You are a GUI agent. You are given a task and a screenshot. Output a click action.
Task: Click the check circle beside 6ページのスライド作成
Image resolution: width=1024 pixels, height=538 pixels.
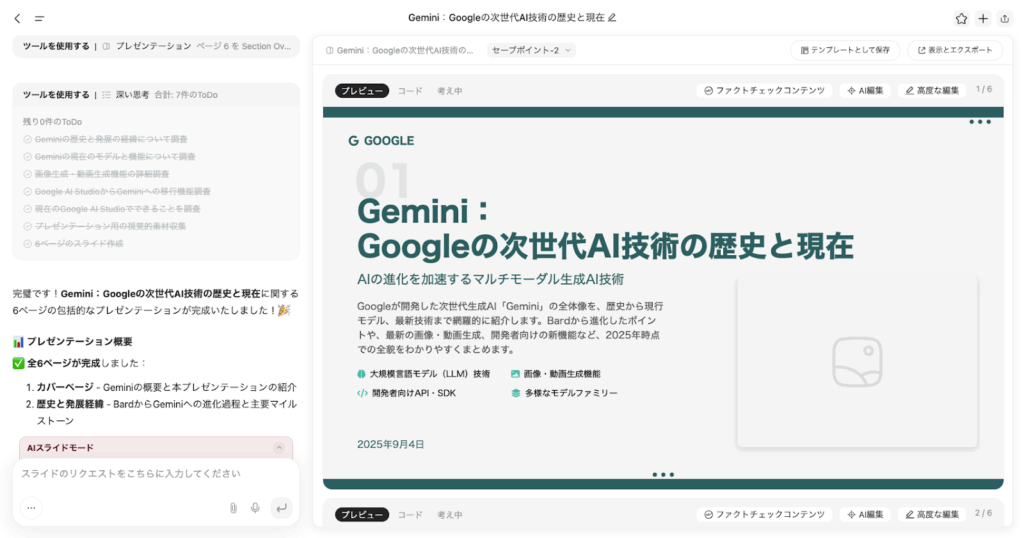coord(28,243)
